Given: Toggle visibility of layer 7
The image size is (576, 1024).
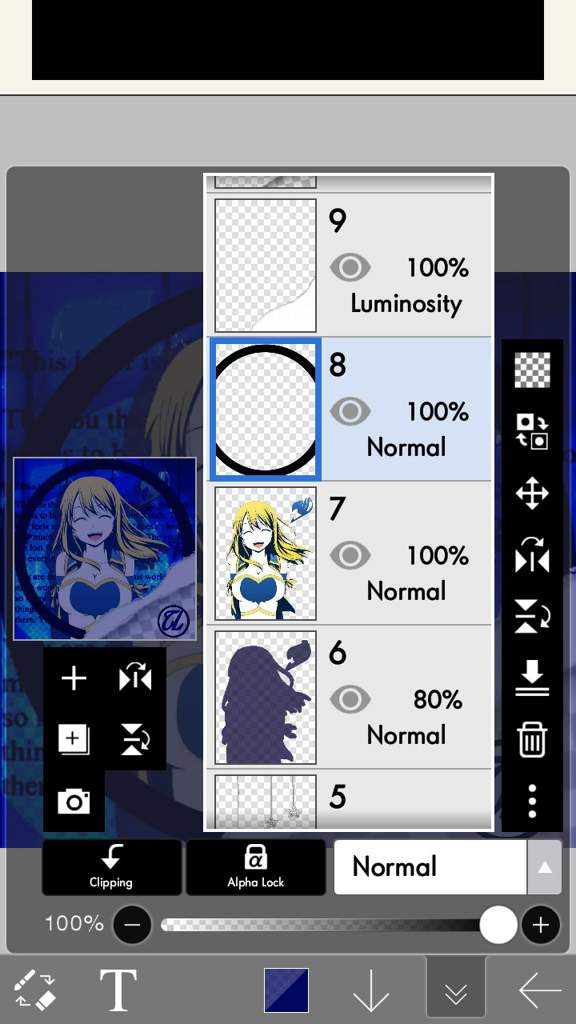Looking at the screenshot, I should [350, 556].
